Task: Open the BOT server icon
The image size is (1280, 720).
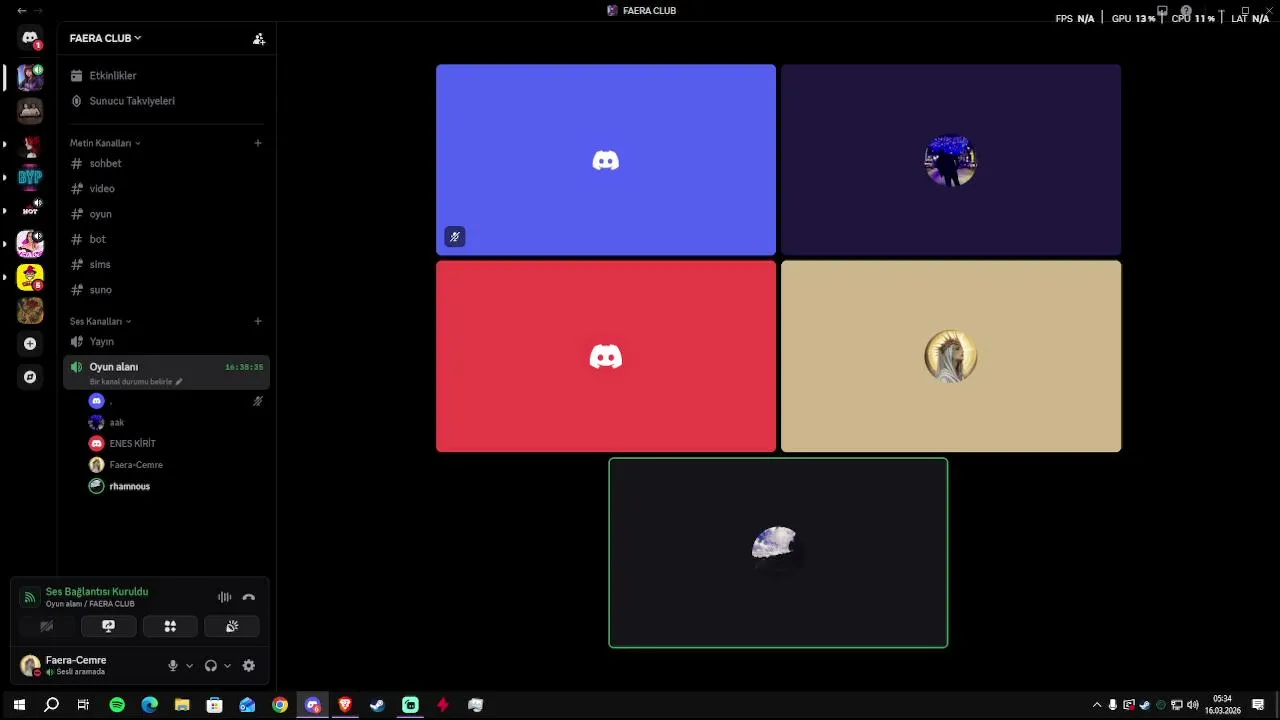Action: click(30, 209)
